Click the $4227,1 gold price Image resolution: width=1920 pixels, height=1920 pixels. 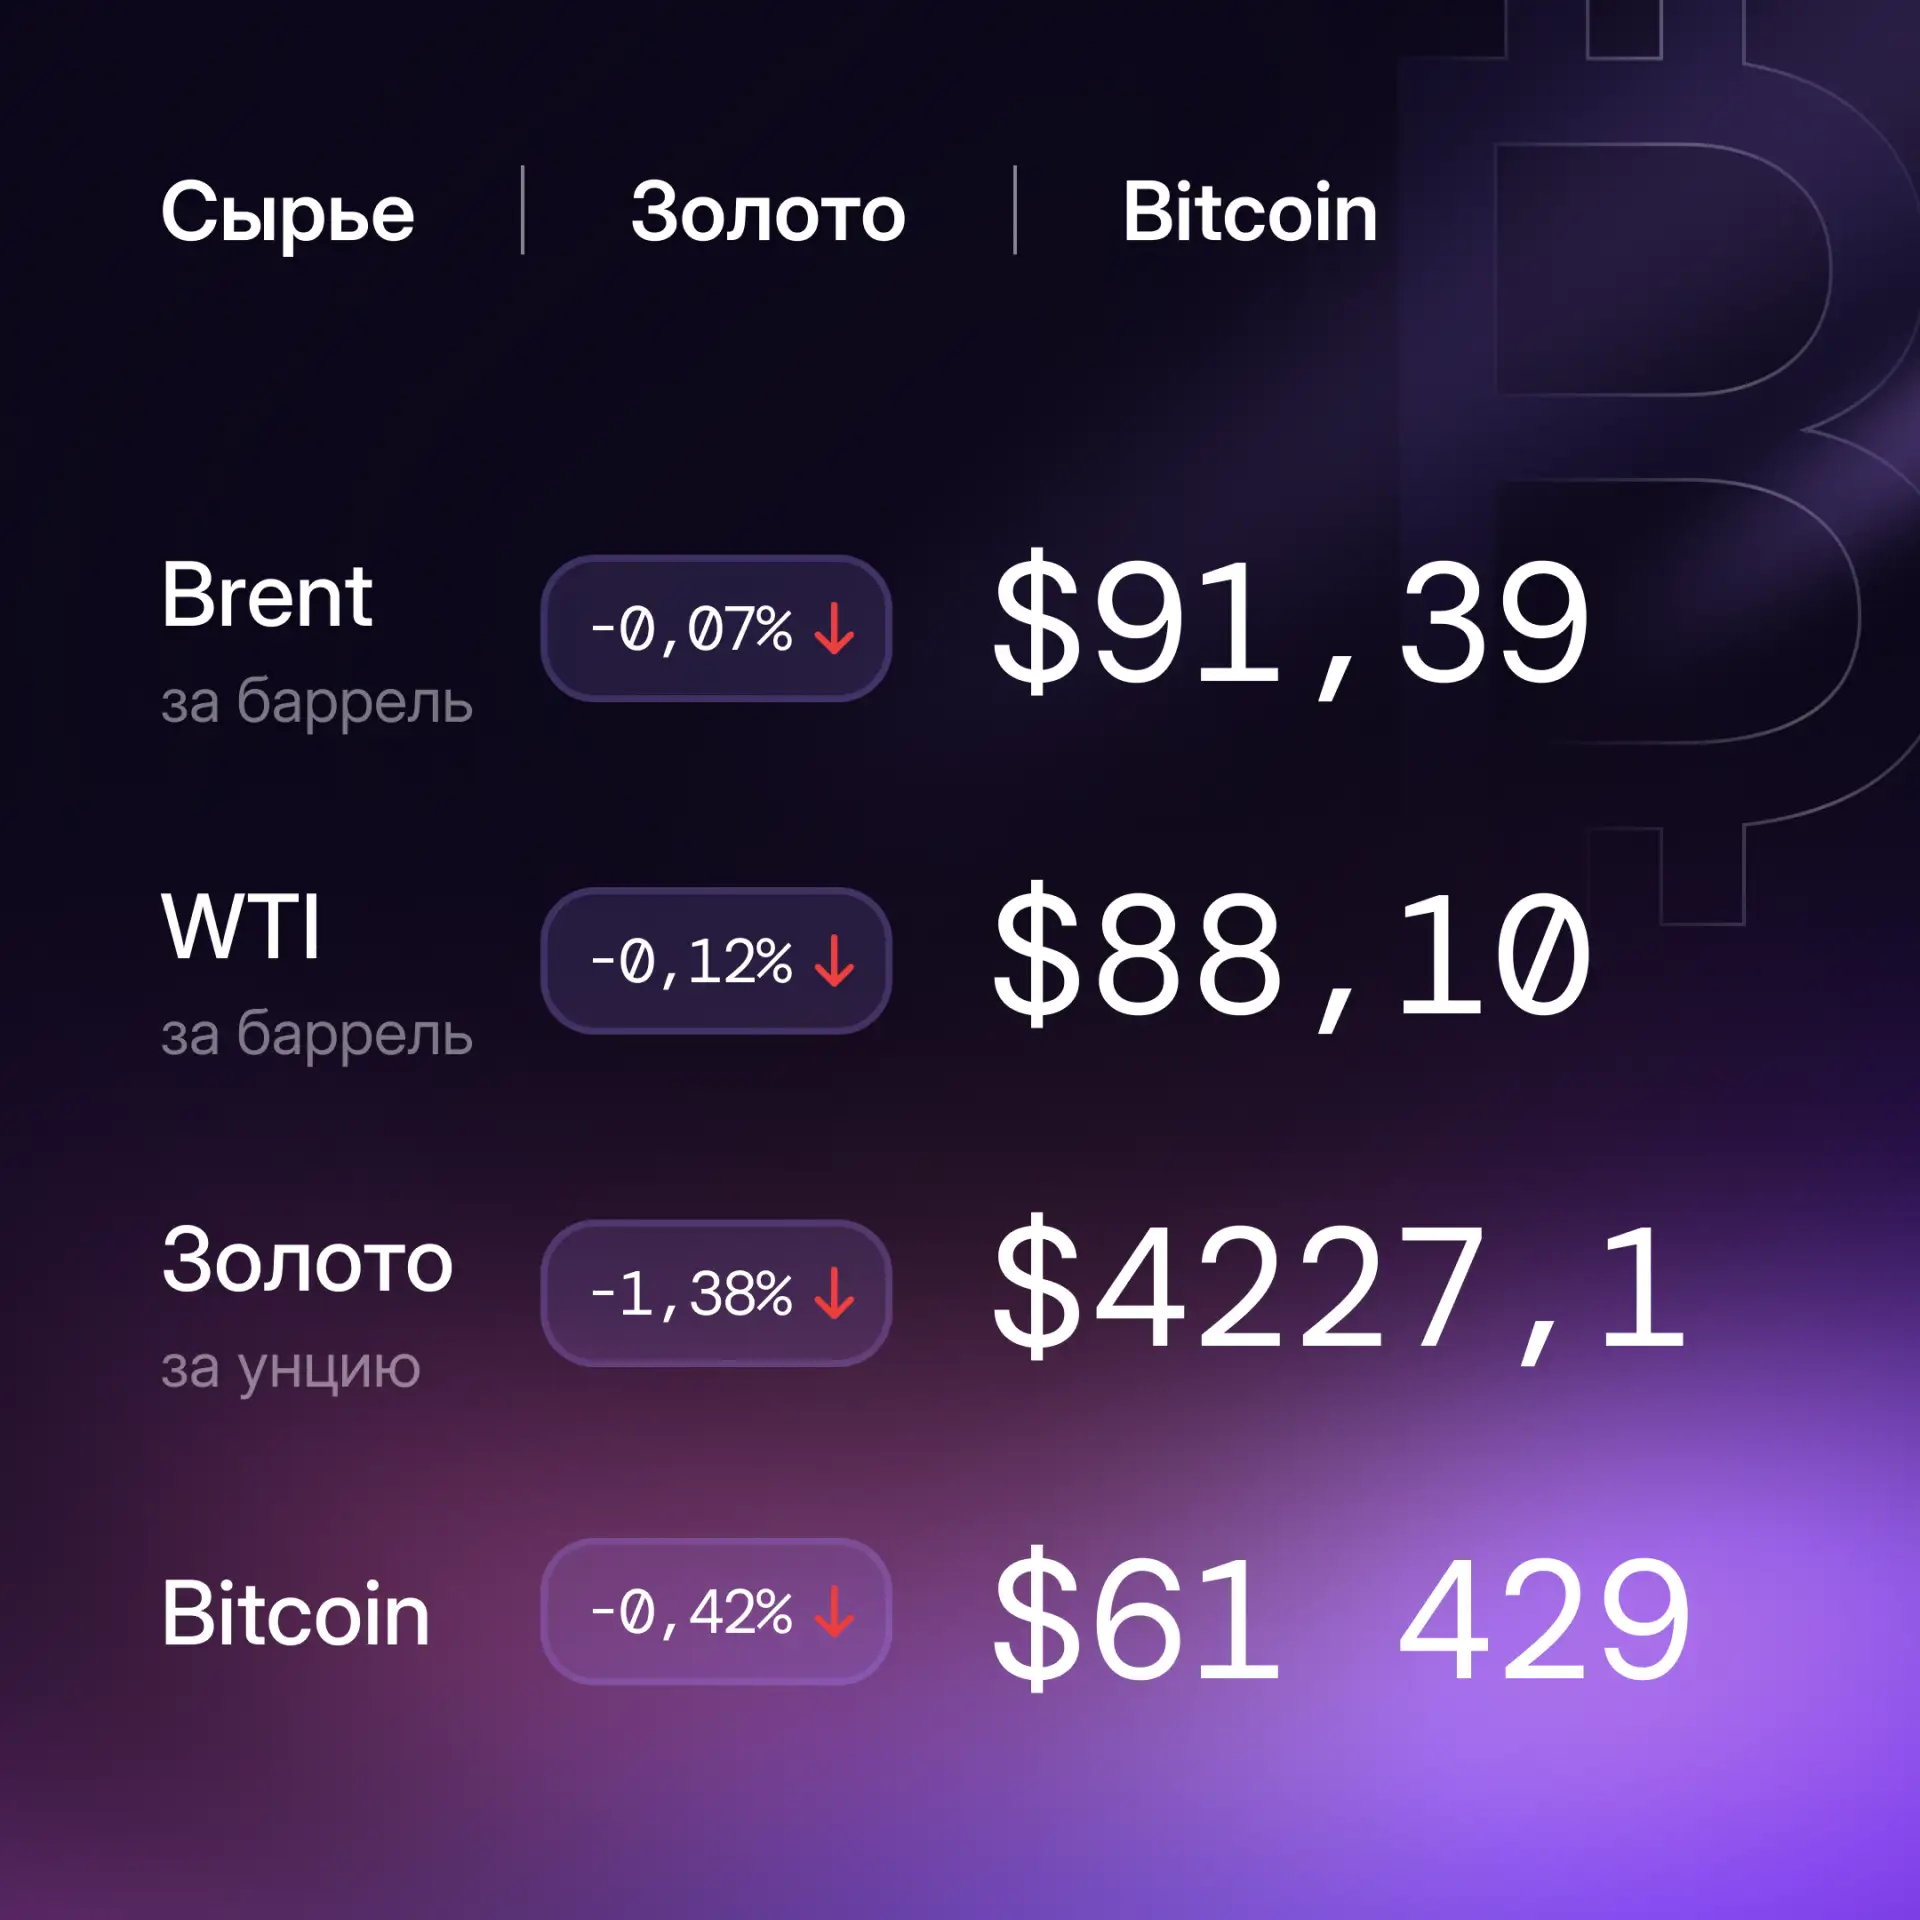click(1340, 1288)
